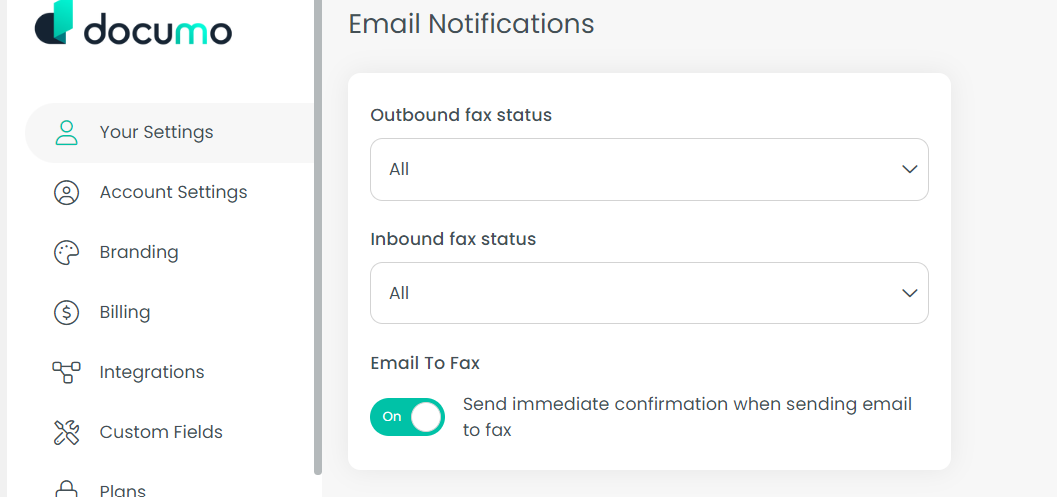Click the Branding palette icon
1057x497 pixels.
point(67,253)
